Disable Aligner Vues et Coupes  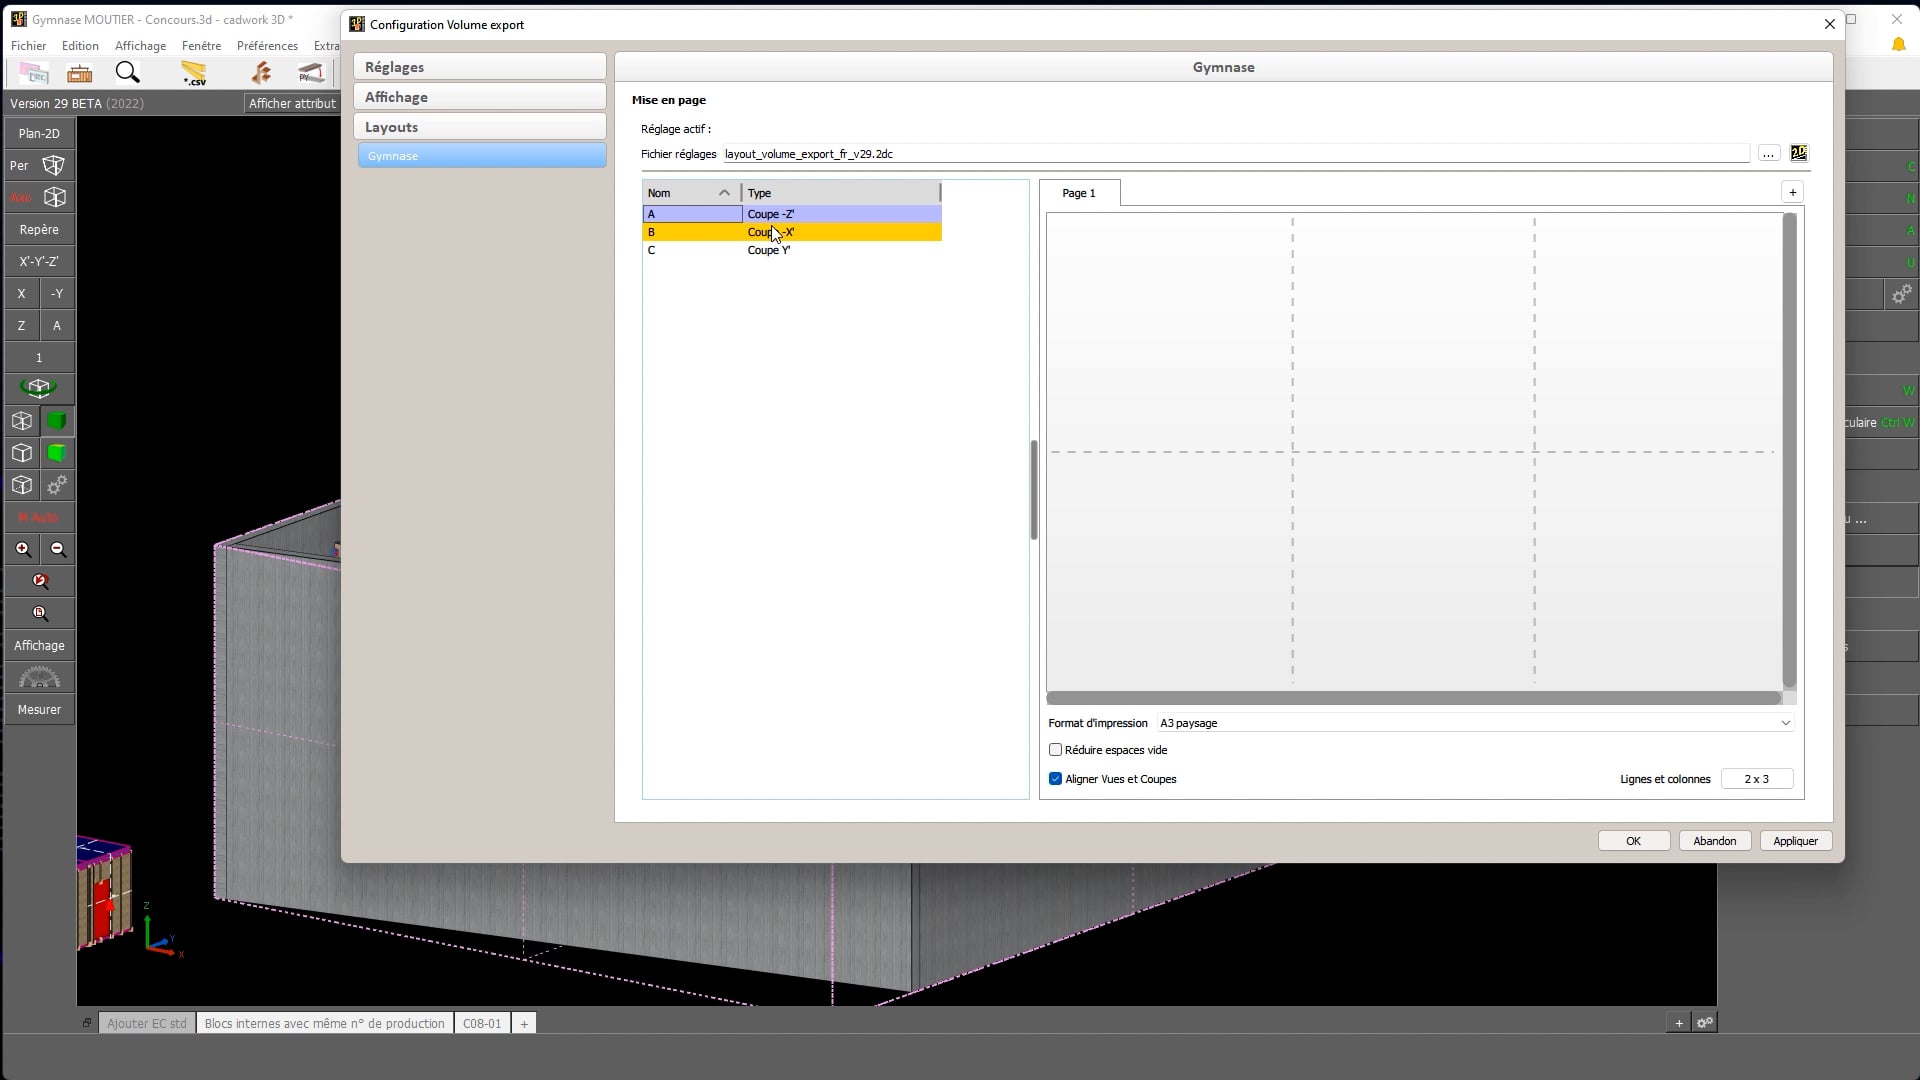tap(1057, 778)
